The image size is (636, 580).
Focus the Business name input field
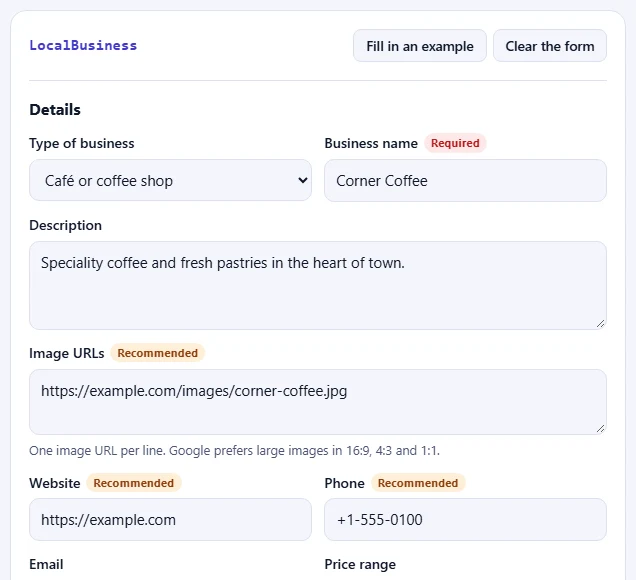(465, 180)
